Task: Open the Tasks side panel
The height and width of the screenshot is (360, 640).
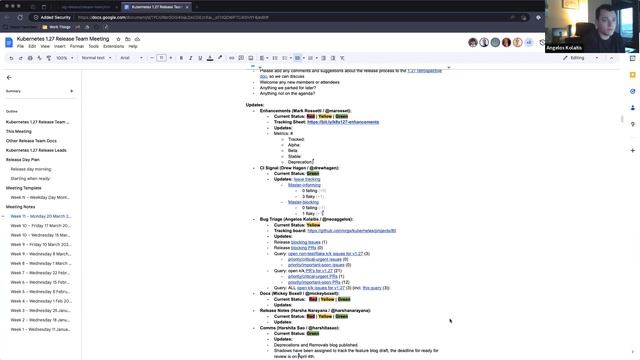Action: pos(633,91)
